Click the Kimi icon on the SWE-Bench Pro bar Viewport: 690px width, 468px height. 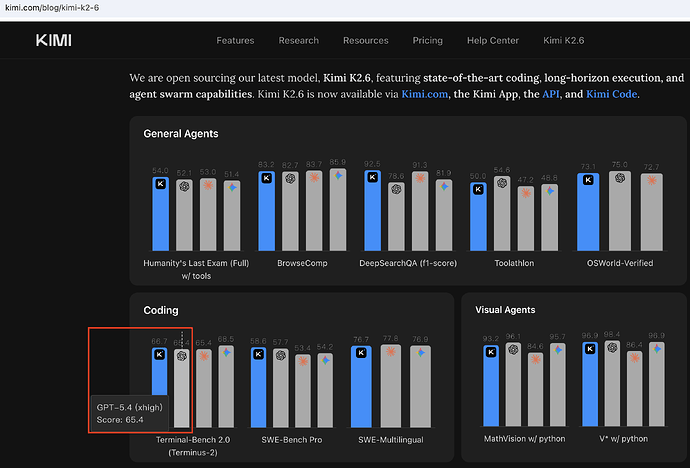[x=258, y=355]
